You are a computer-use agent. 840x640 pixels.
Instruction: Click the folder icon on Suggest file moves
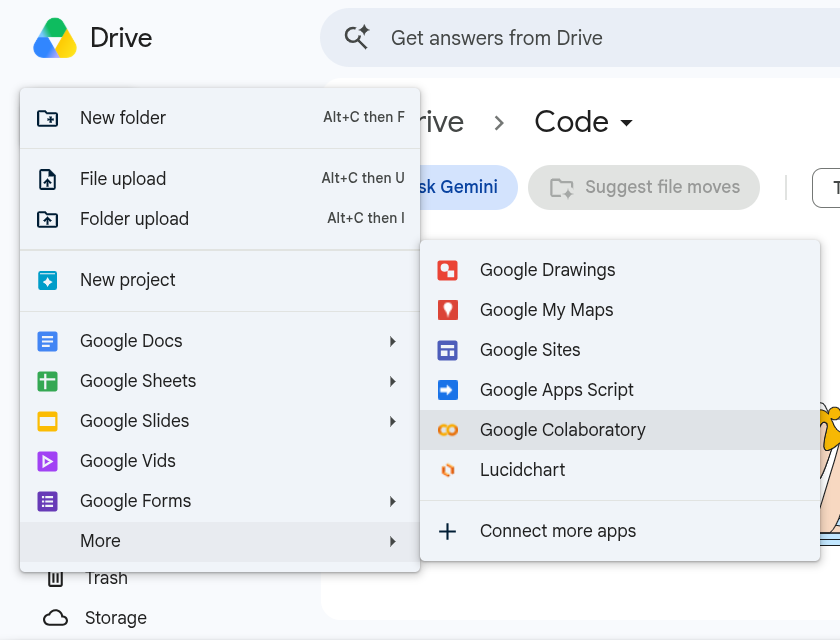(561, 188)
